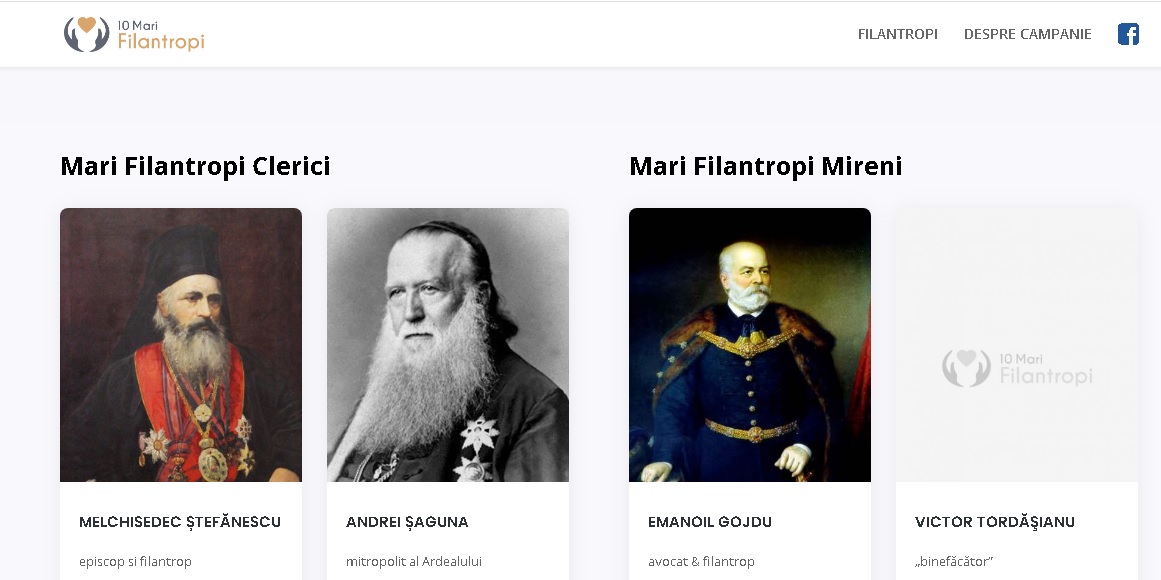Click Andrei Șaguna's black-and-white photo
This screenshot has height=580, width=1161.
[x=448, y=345]
